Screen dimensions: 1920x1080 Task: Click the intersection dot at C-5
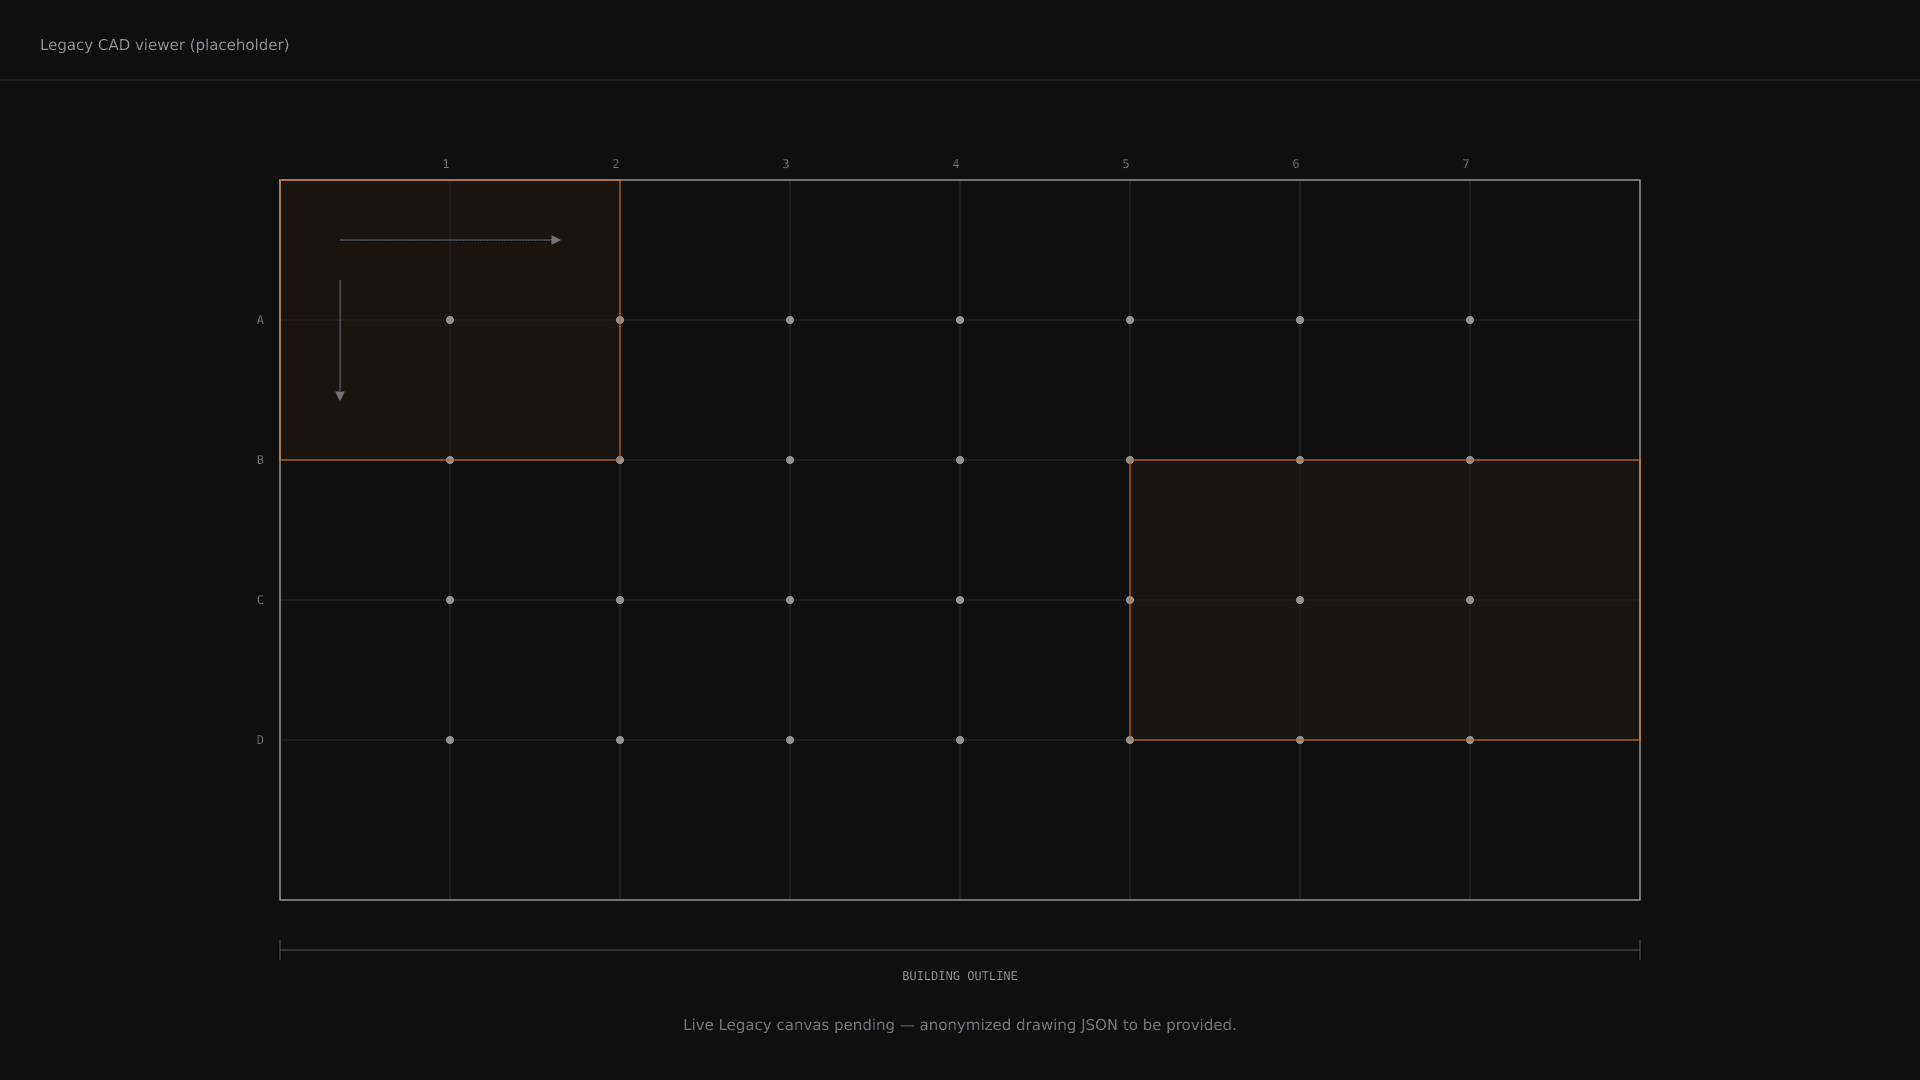(x=1130, y=600)
